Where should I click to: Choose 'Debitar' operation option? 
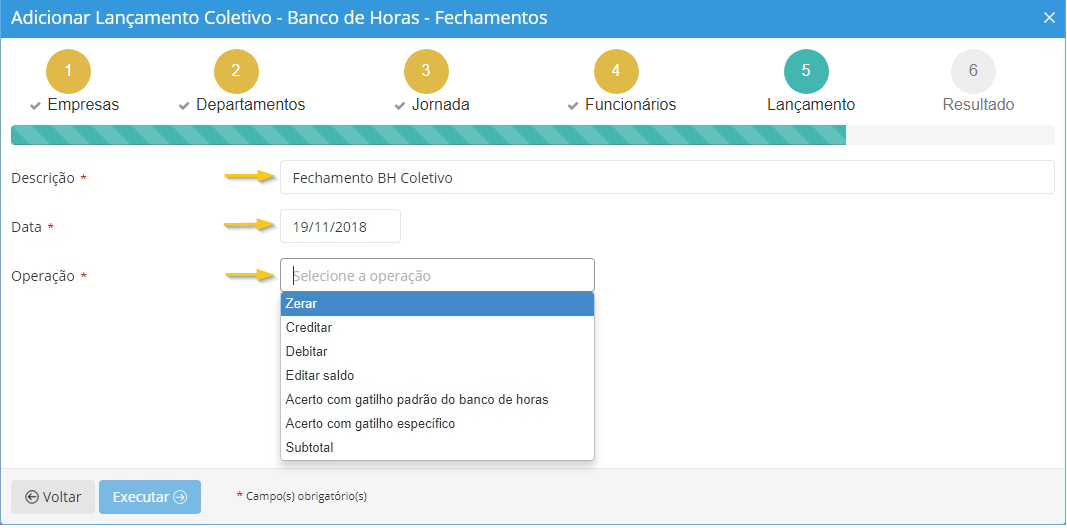[437, 352]
